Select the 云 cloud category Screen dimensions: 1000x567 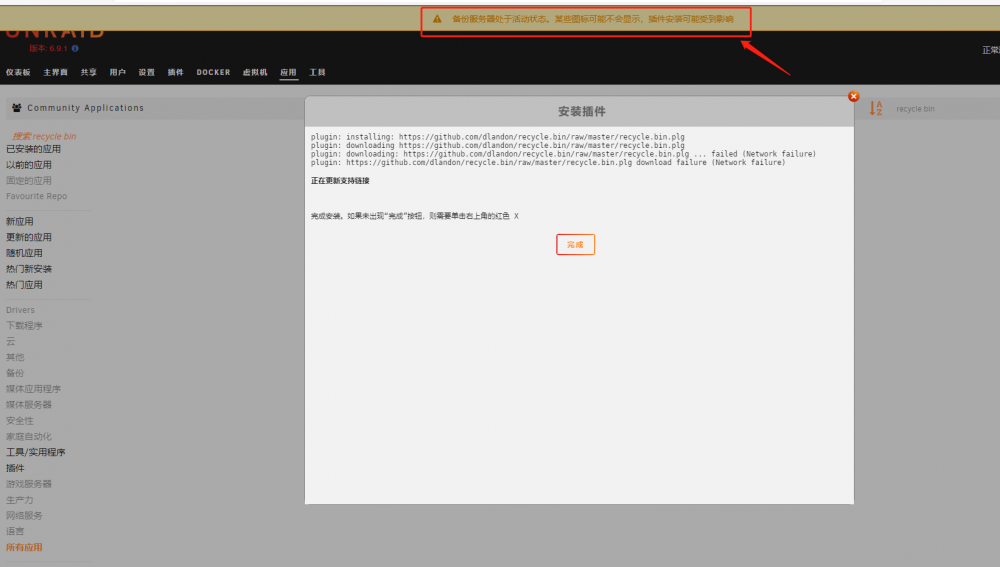[x=10, y=341]
